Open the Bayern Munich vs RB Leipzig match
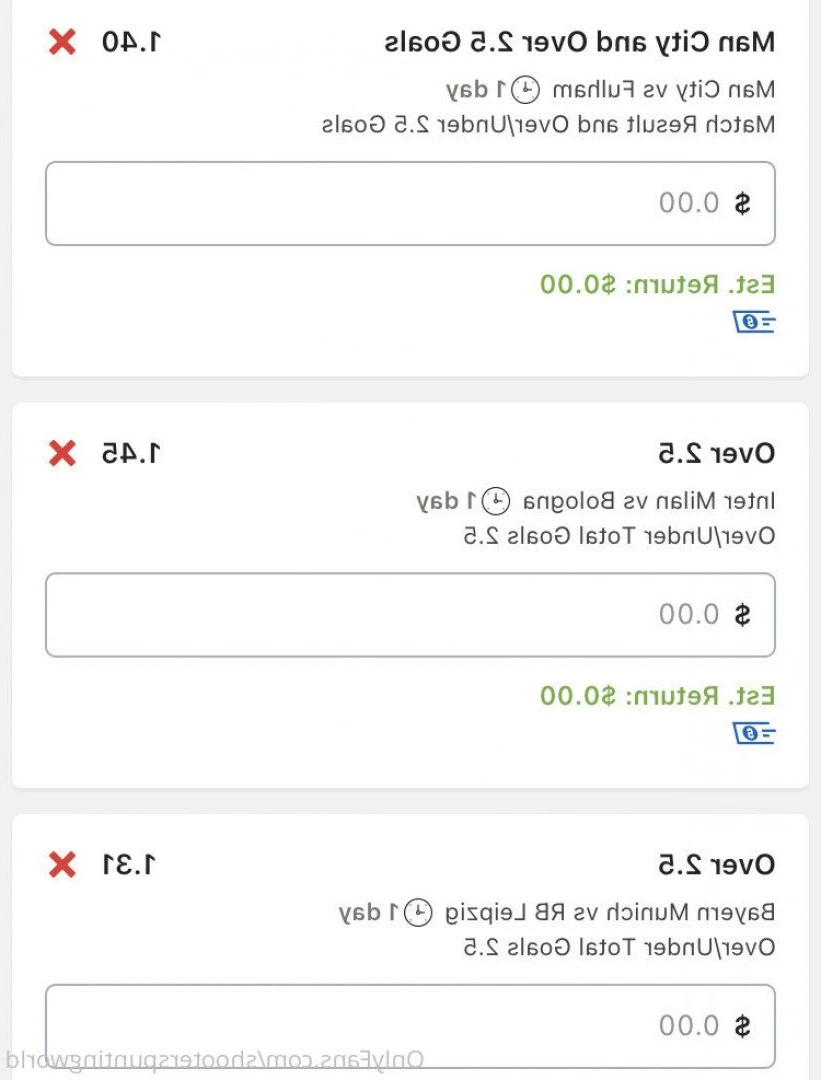The image size is (821, 1080). pyautogui.click(x=610, y=913)
